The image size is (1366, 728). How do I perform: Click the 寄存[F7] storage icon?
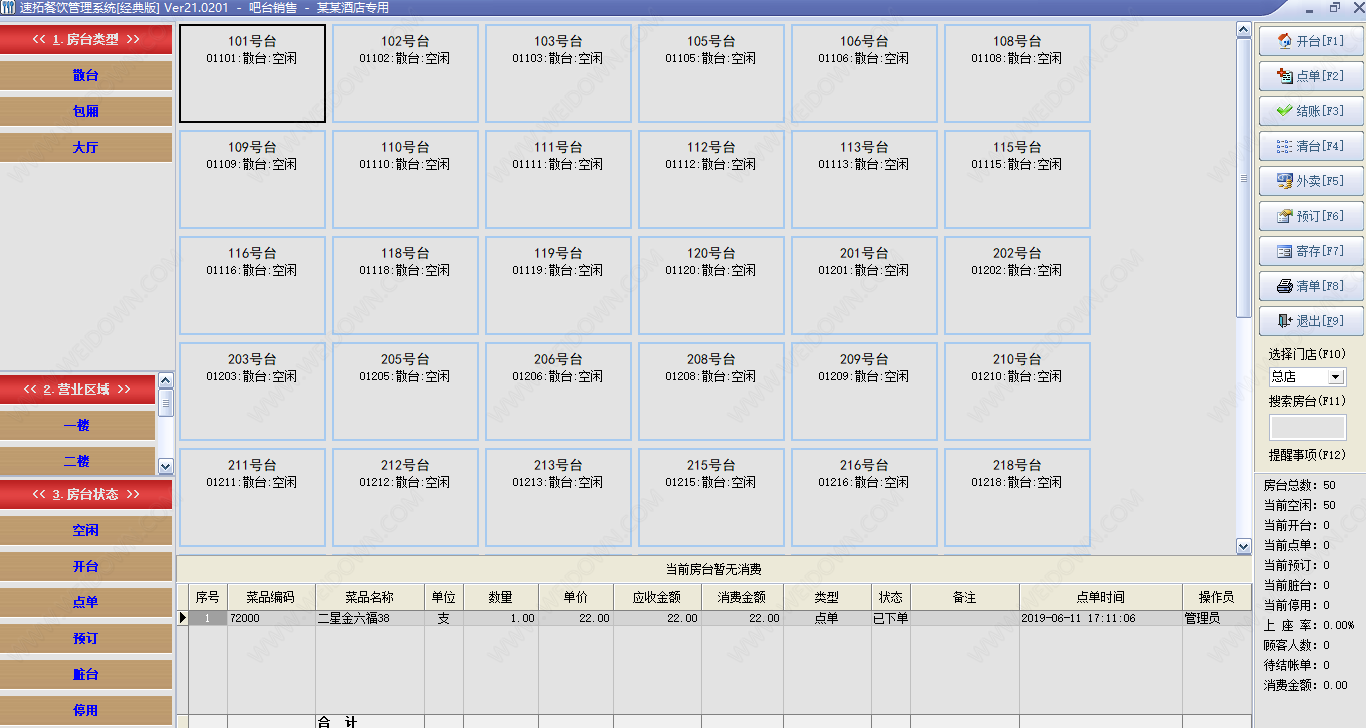click(1286, 251)
